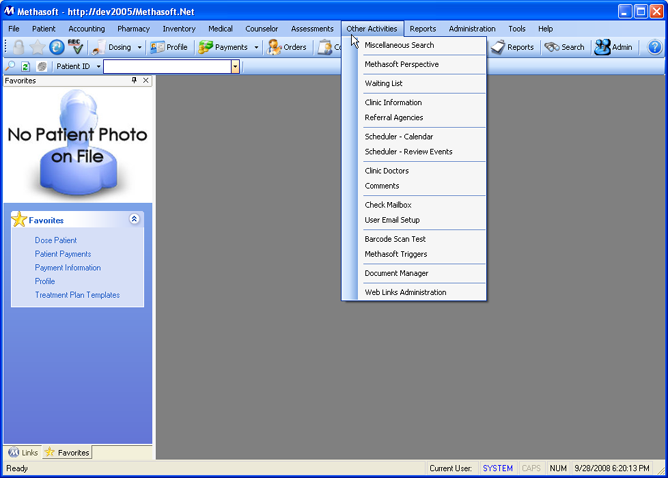Click the green refresh document icon
Viewport: 668px width, 478px height.
26,66
